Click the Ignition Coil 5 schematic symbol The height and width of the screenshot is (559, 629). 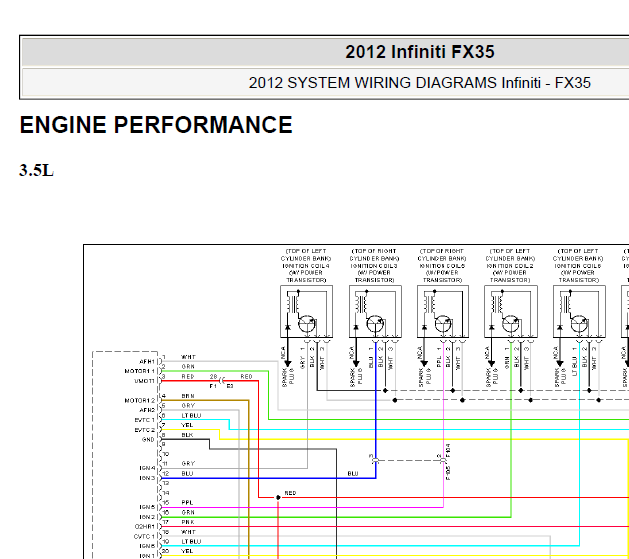tap(443, 312)
